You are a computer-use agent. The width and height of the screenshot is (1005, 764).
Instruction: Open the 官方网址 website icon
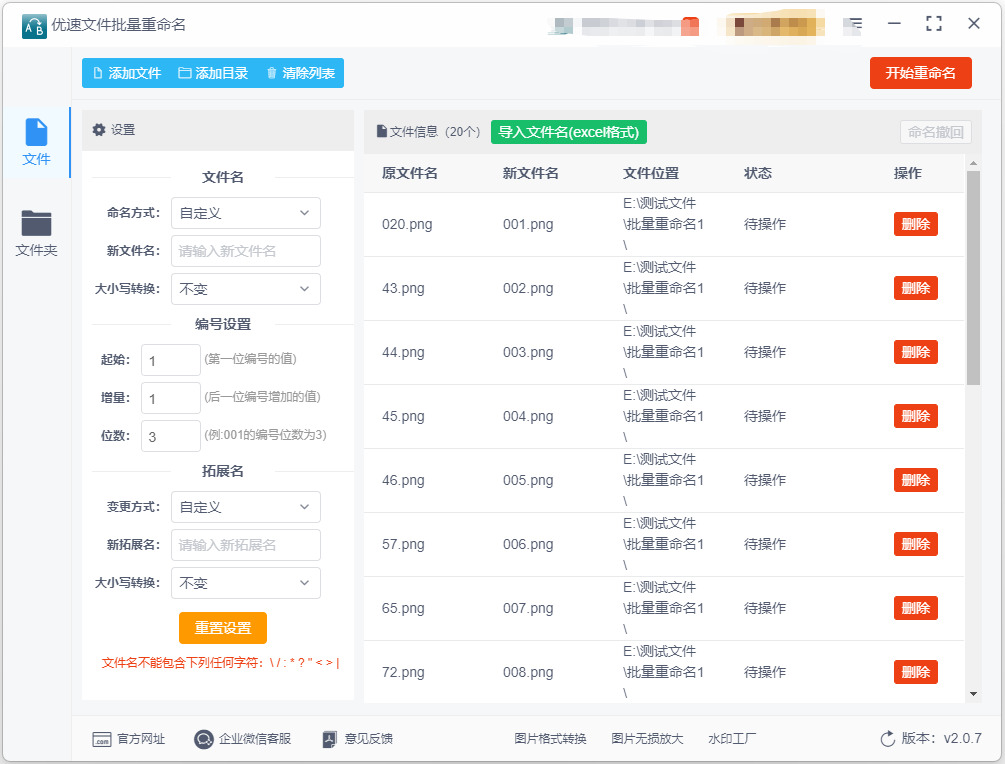point(101,739)
